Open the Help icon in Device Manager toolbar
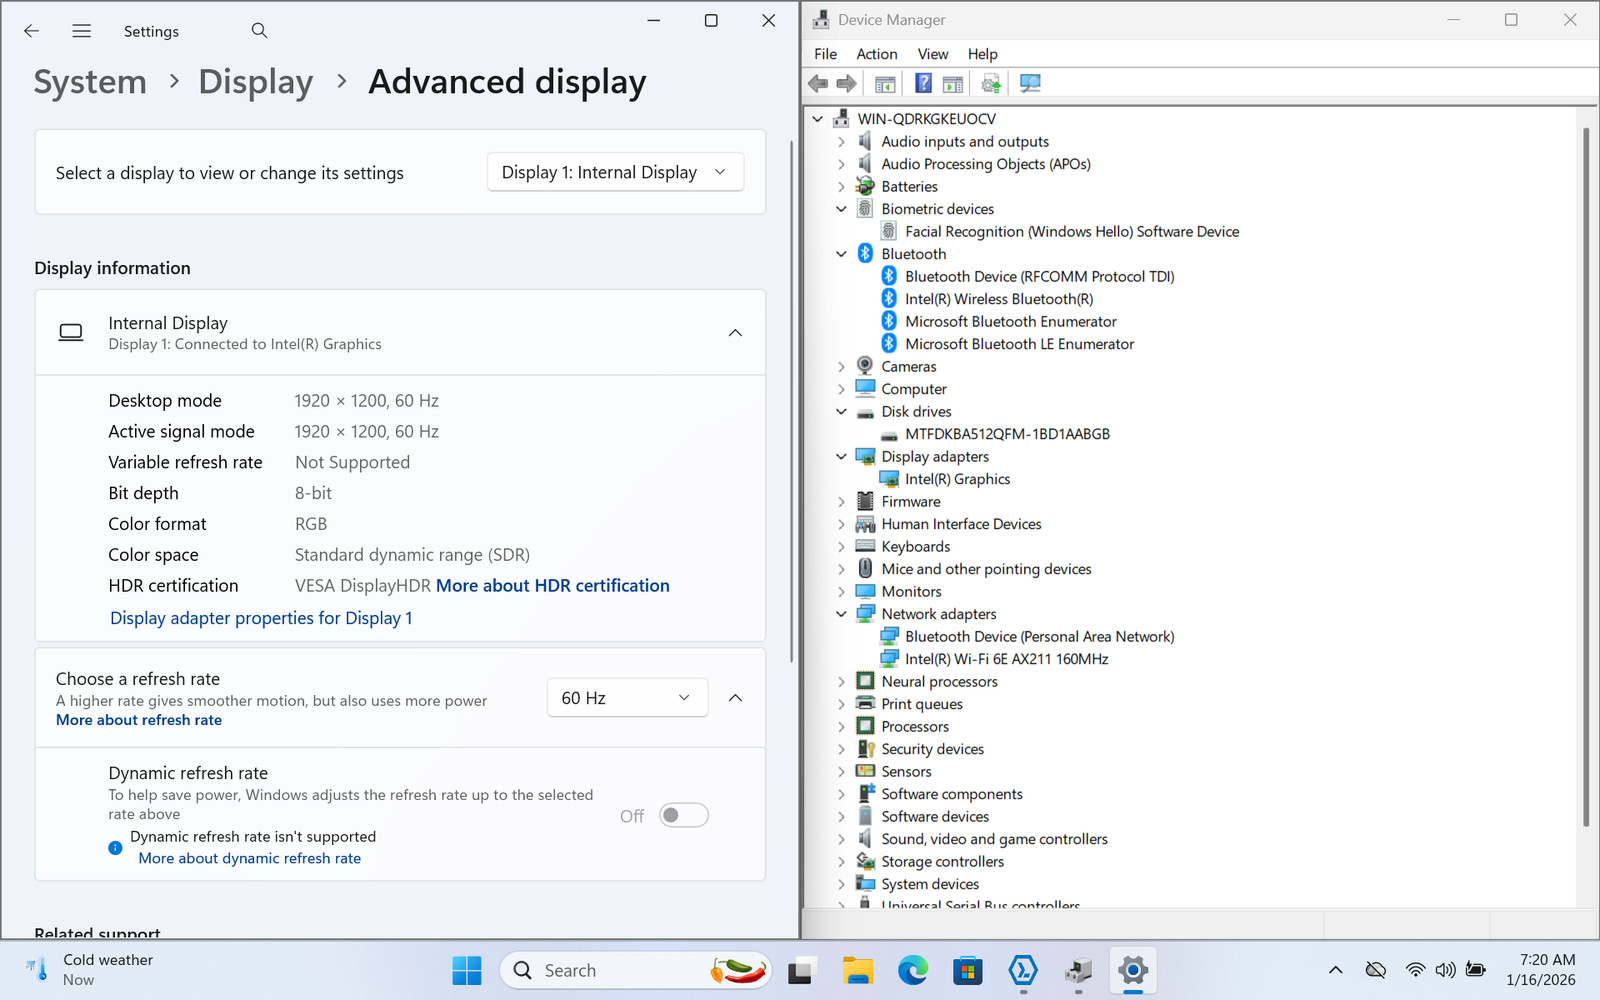 click(x=923, y=84)
